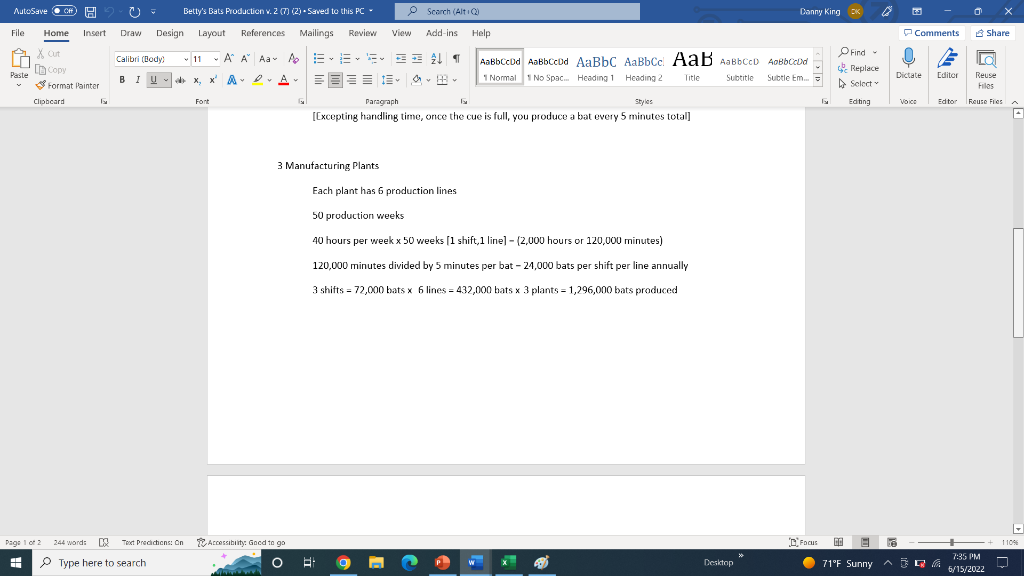Apply paragraph shading color

pos(417,80)
